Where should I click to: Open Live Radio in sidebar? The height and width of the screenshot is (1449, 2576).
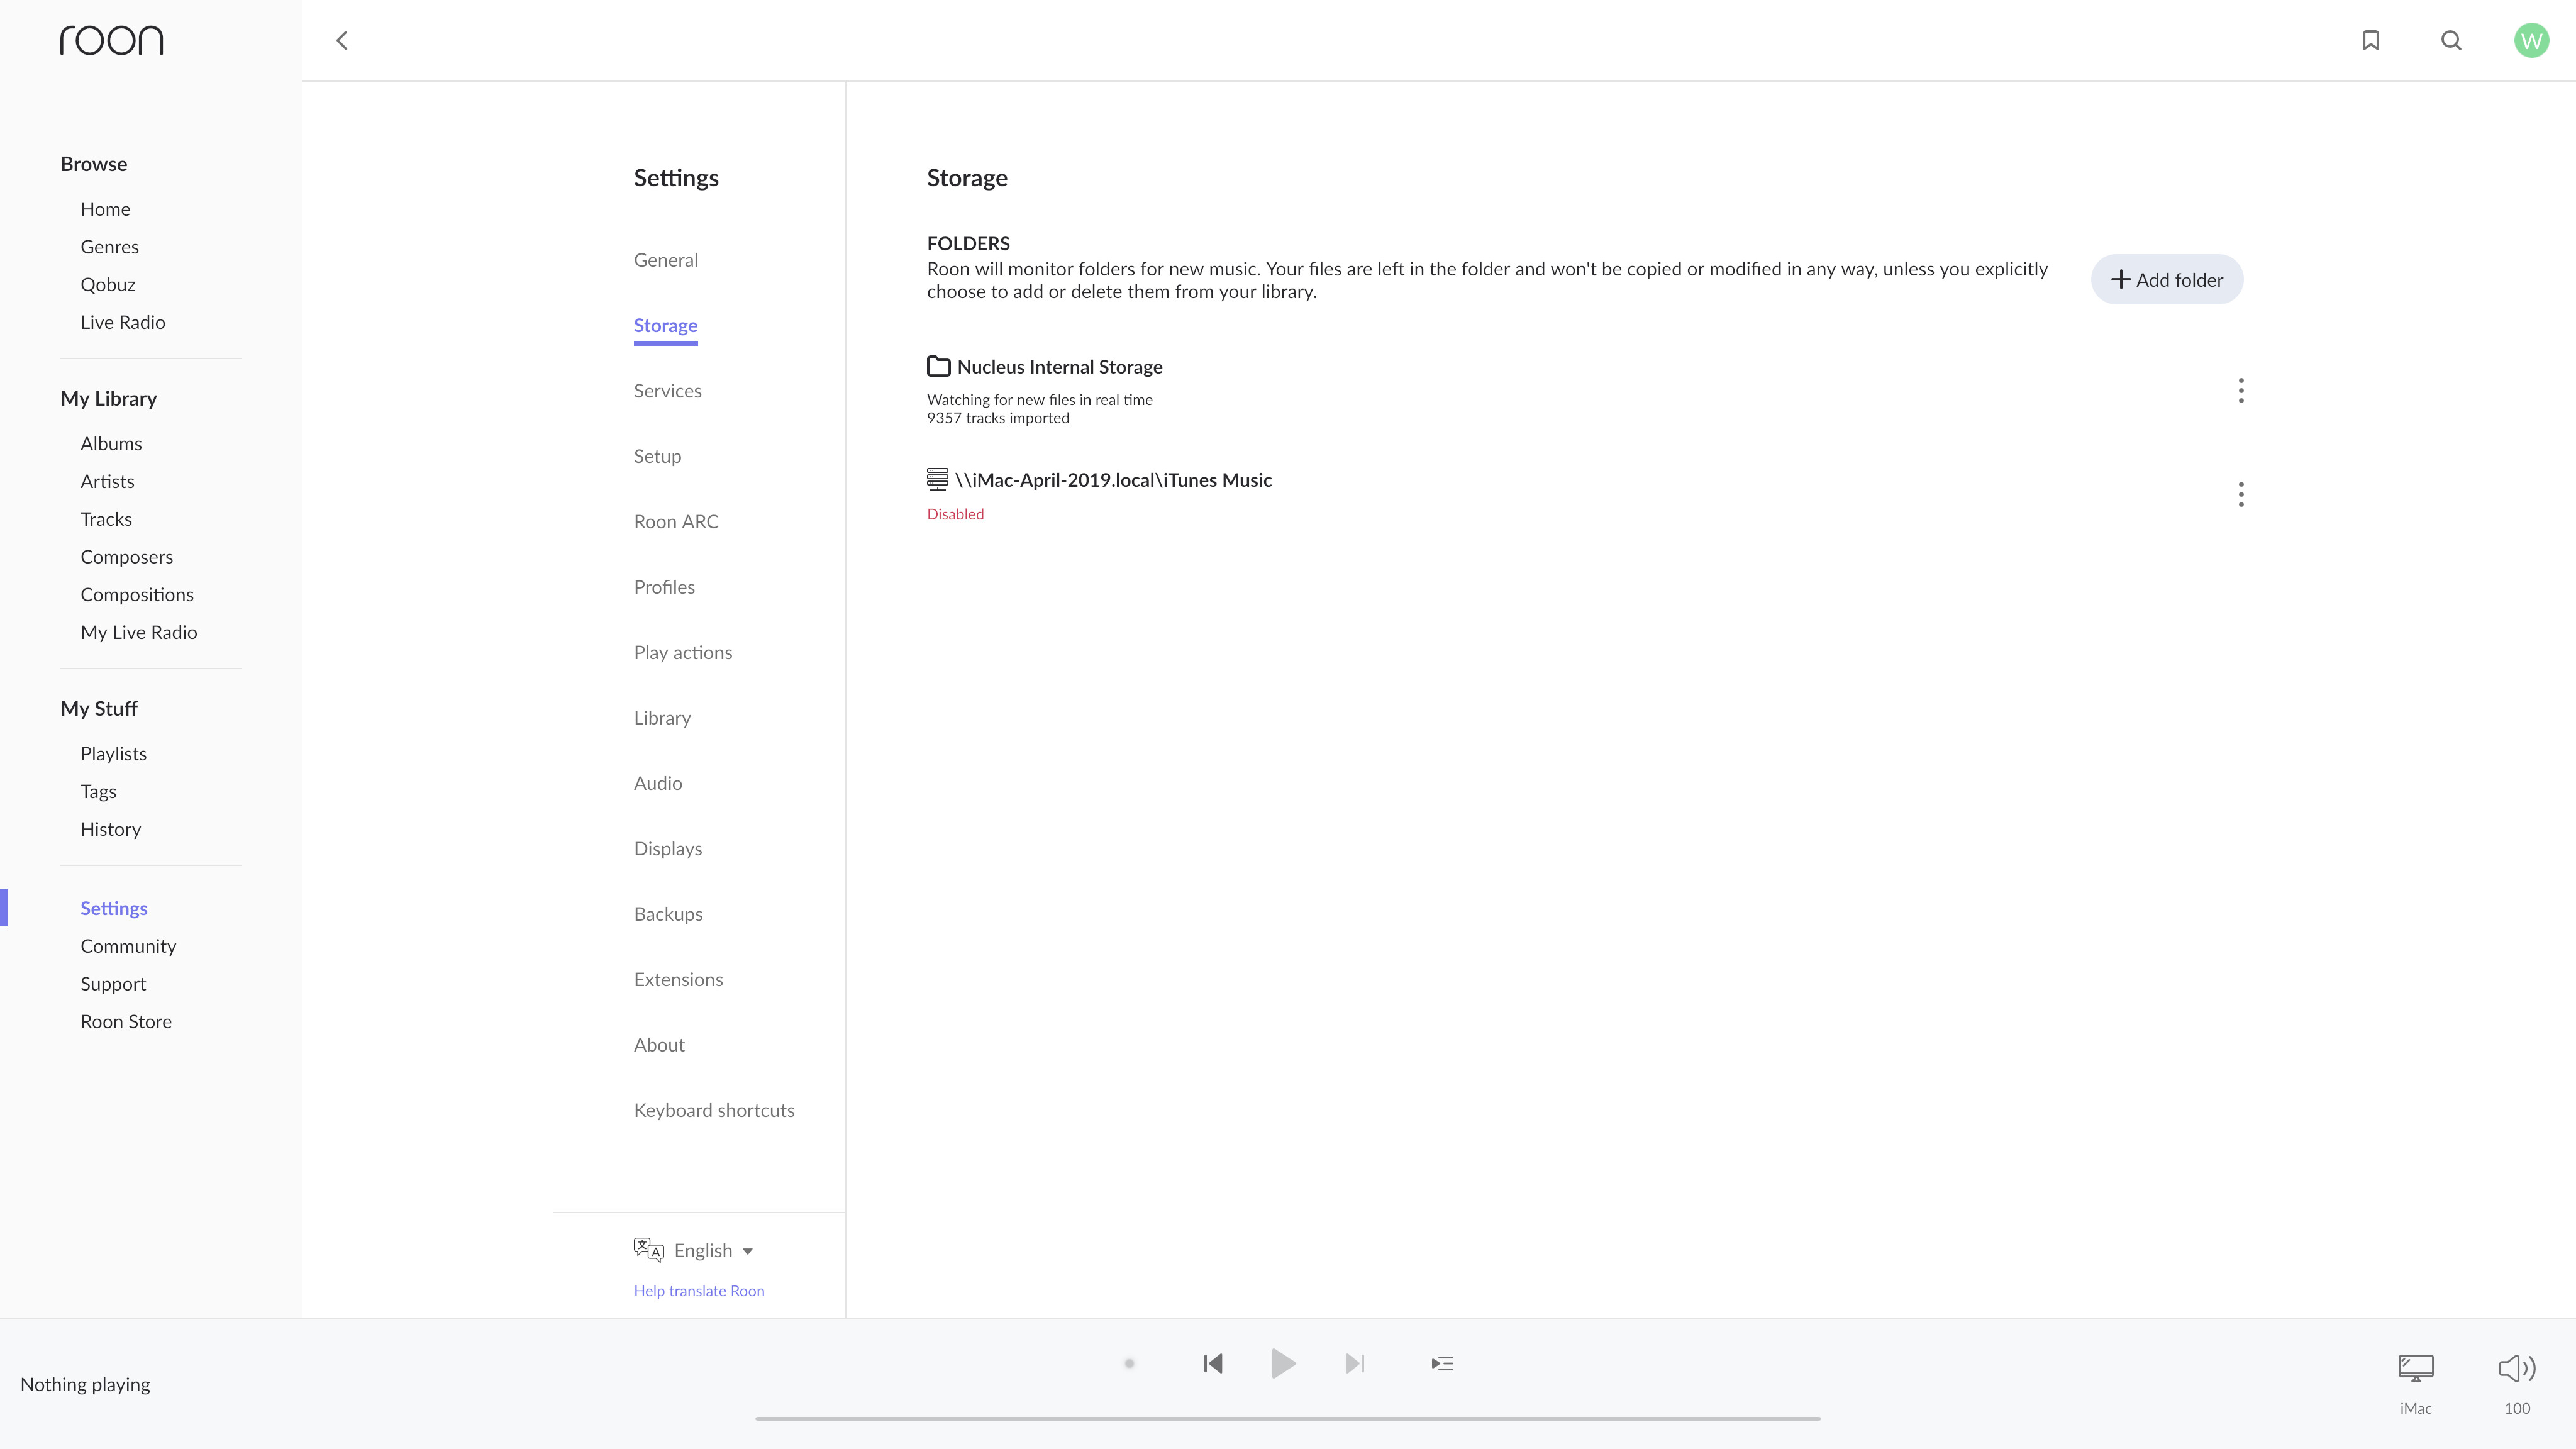123,322
